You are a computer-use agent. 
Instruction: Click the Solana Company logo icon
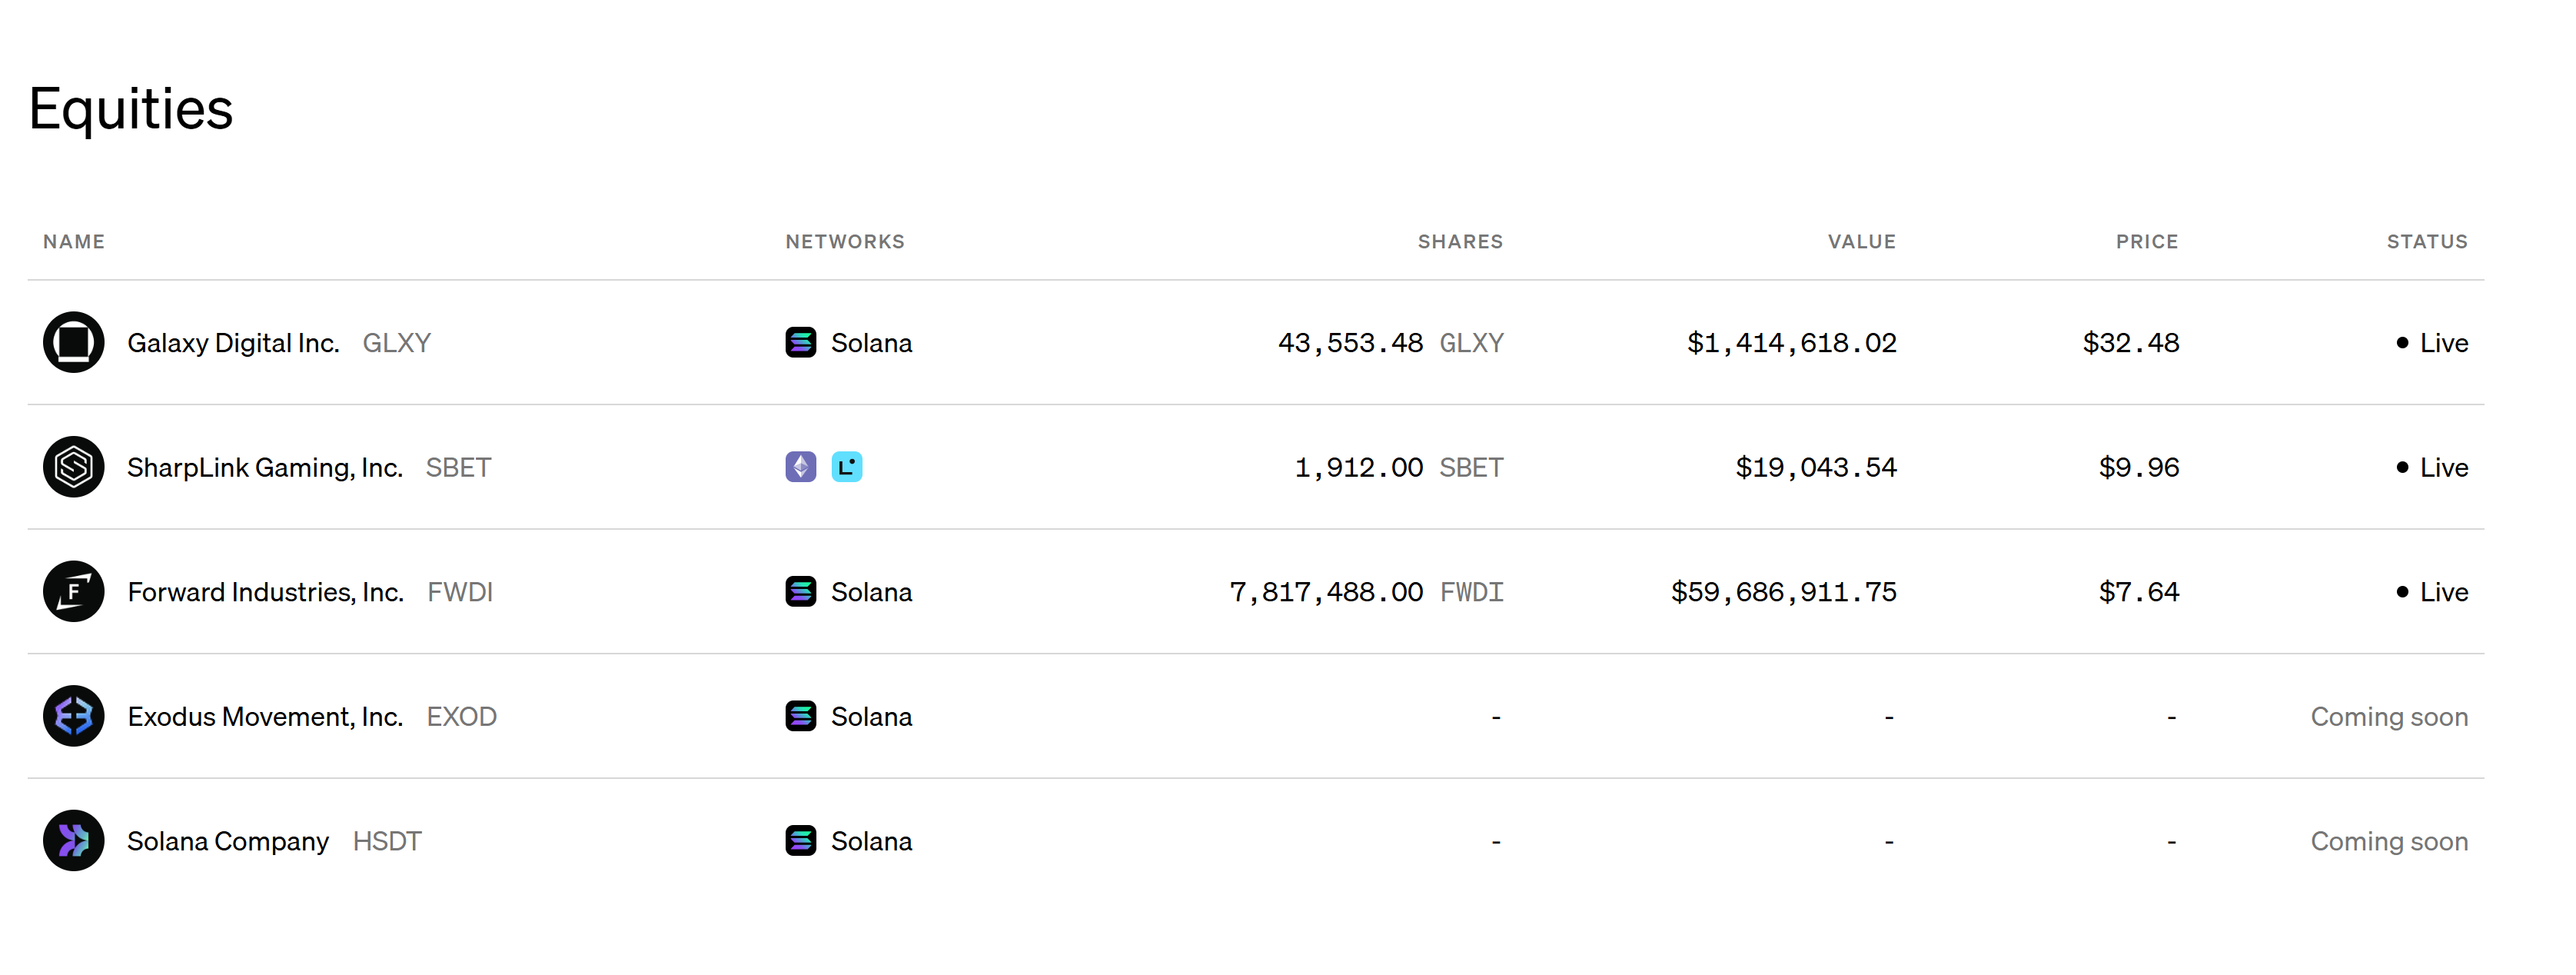73,840
